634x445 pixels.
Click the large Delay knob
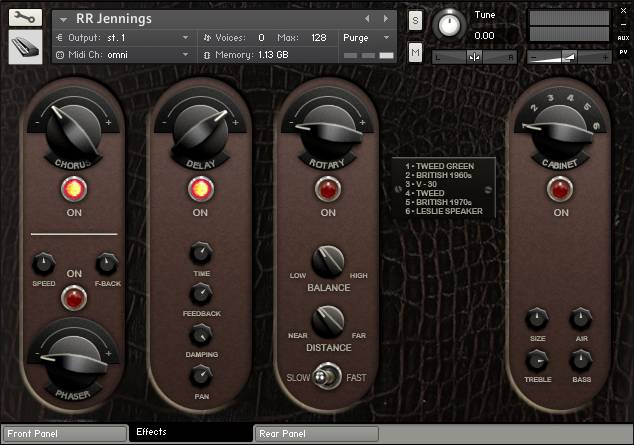(201, 131)
